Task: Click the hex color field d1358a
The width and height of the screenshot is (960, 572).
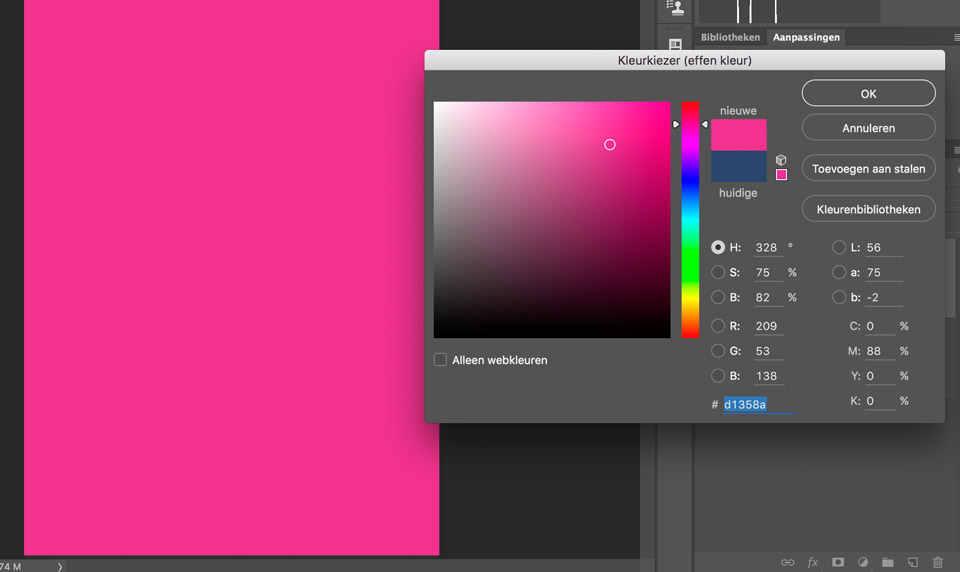Action: [759, 405]
